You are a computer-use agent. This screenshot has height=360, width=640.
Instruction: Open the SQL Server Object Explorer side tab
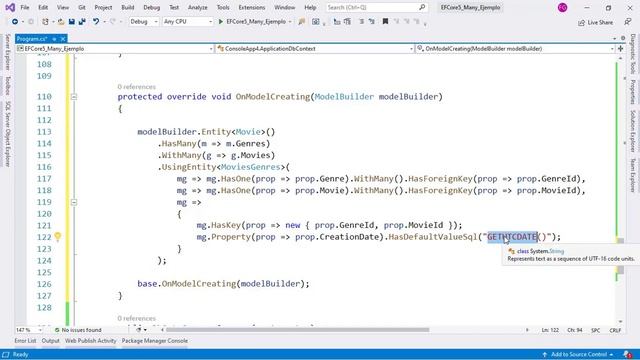coord(7,134)
